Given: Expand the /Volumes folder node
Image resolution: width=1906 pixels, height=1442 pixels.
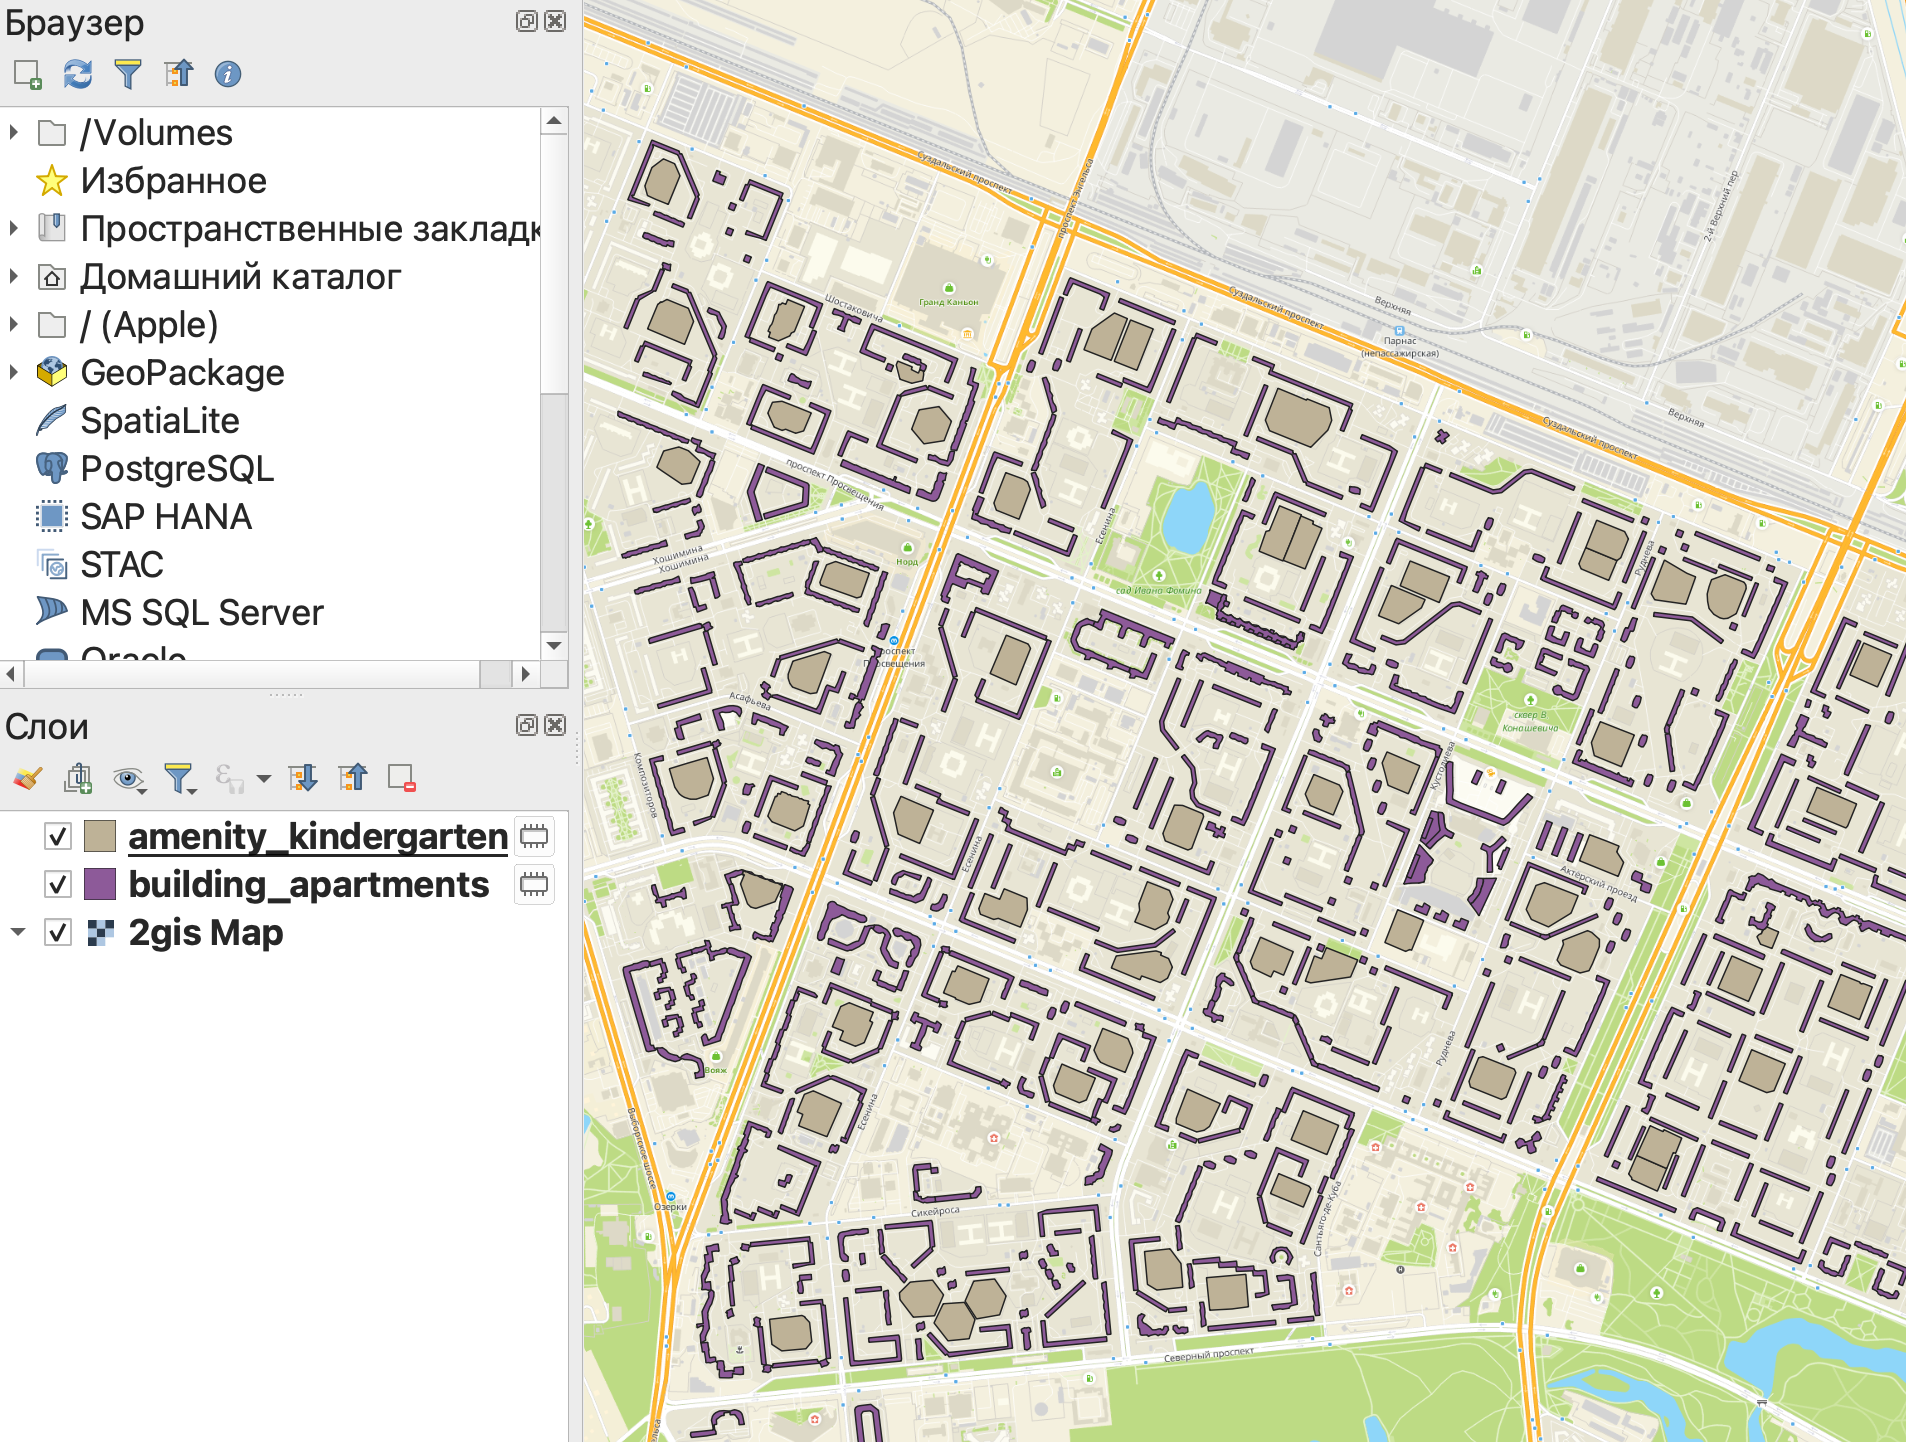Looking at the screenshot, I should coord(14,132).
